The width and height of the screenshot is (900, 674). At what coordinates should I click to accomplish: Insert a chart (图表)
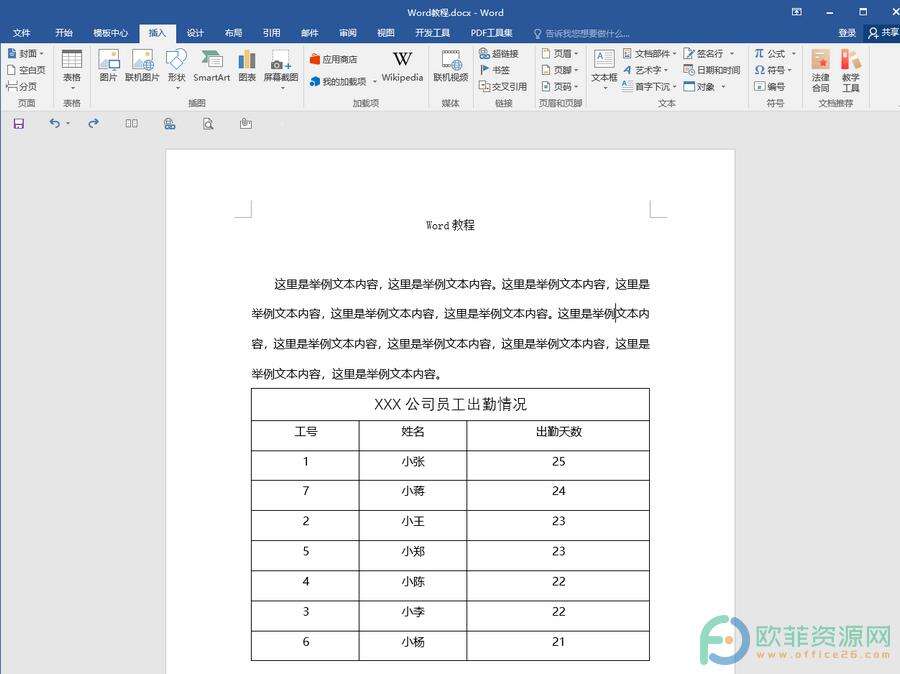247,66
